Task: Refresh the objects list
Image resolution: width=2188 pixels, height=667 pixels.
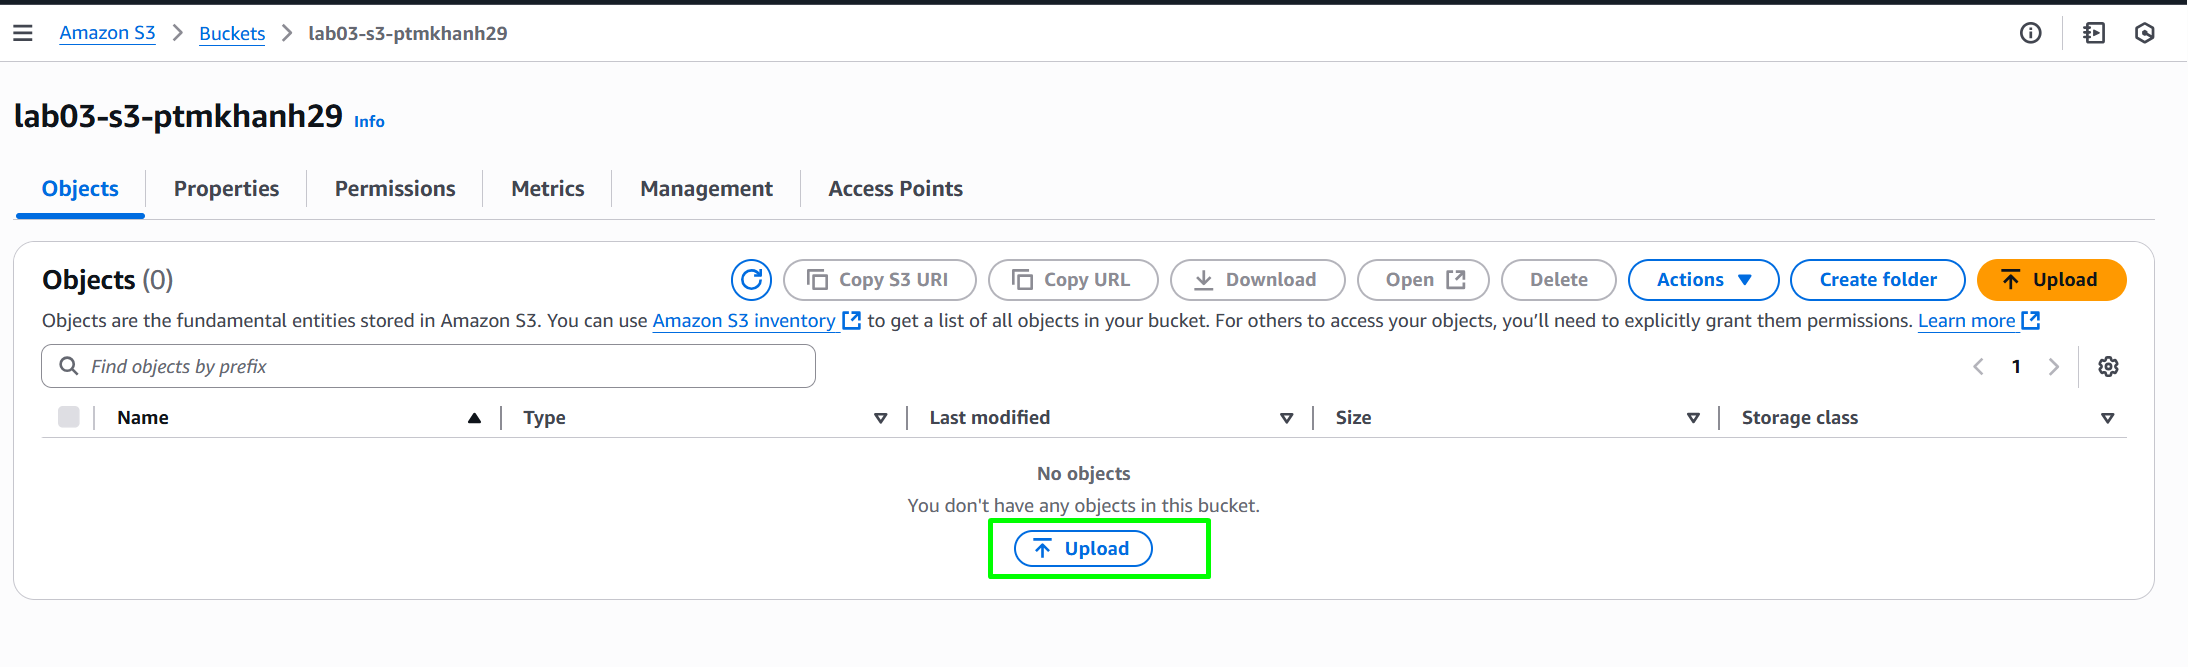Action: (x=752, y=280)
